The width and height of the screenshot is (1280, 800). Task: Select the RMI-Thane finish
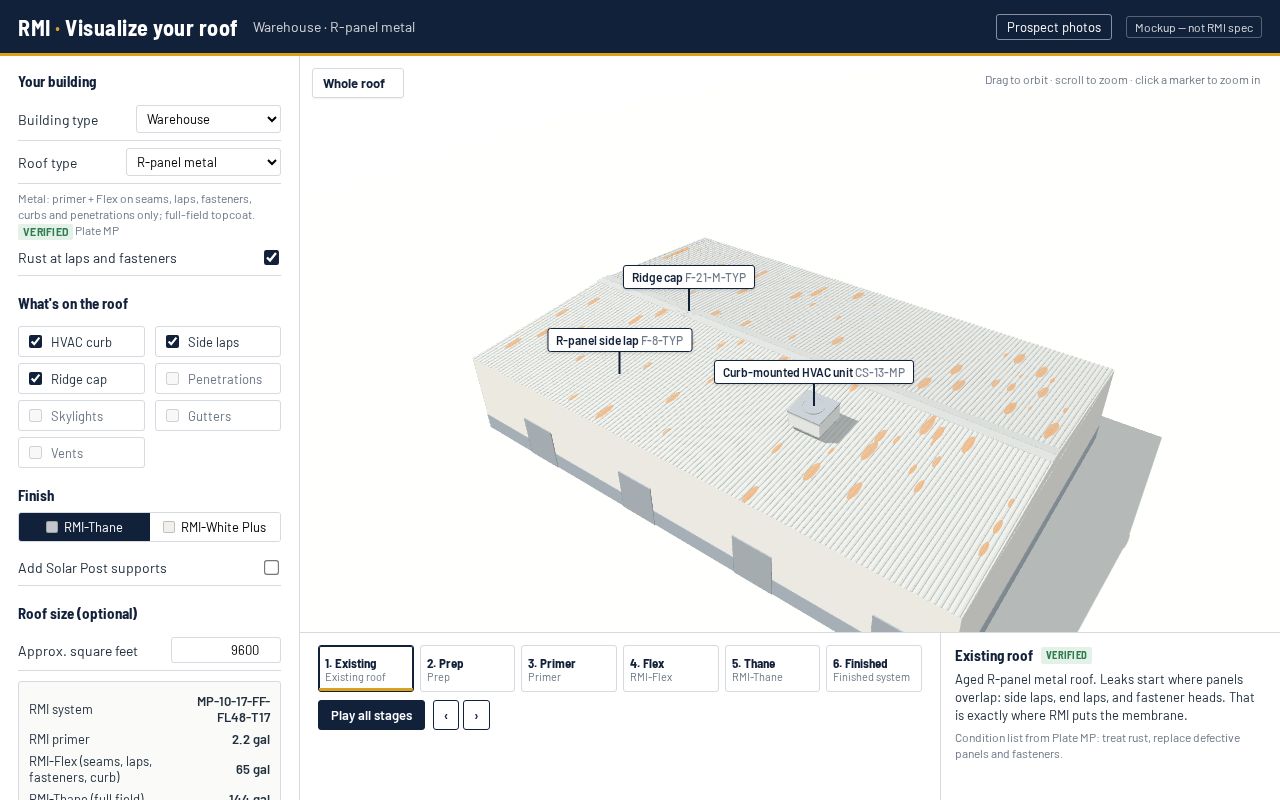(x=84, y=527)
